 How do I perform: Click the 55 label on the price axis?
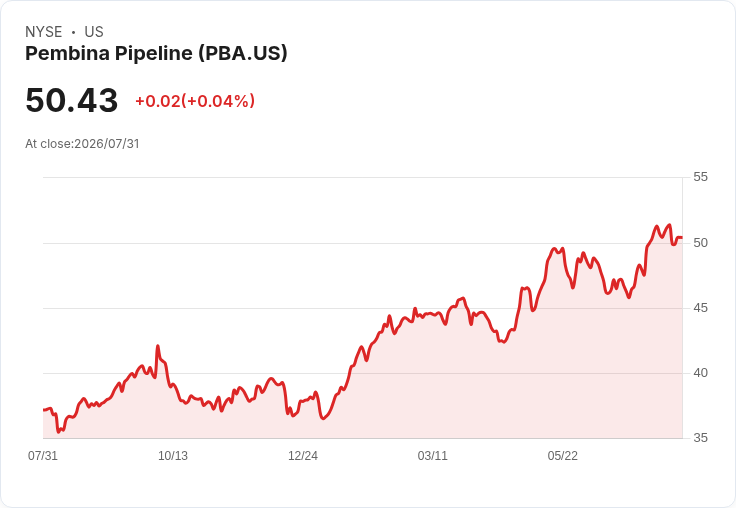tap(700, 177)
